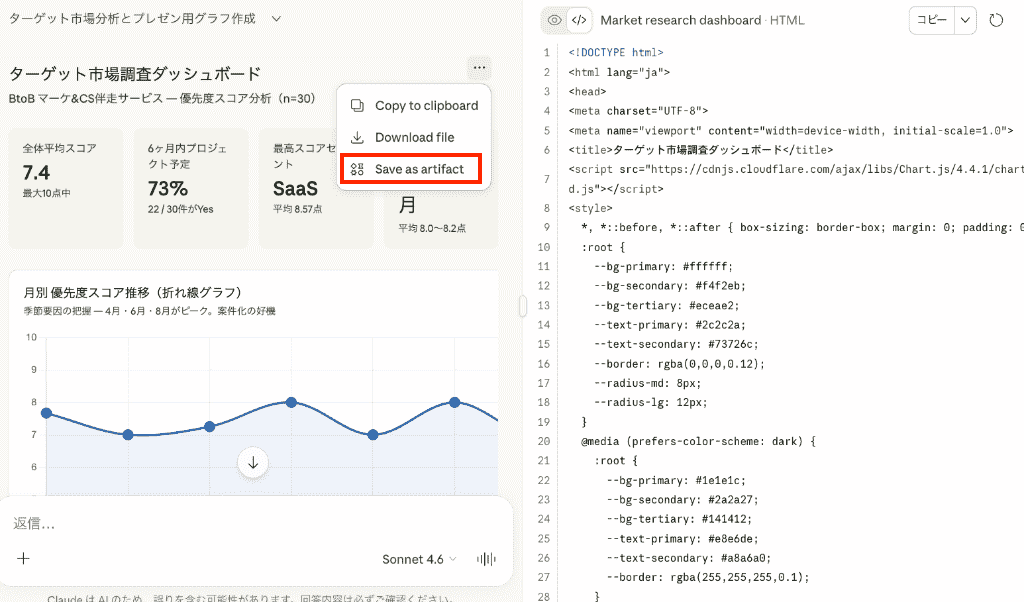
Task: Choose Save as artifact menu entry
Action: (411, 169)
